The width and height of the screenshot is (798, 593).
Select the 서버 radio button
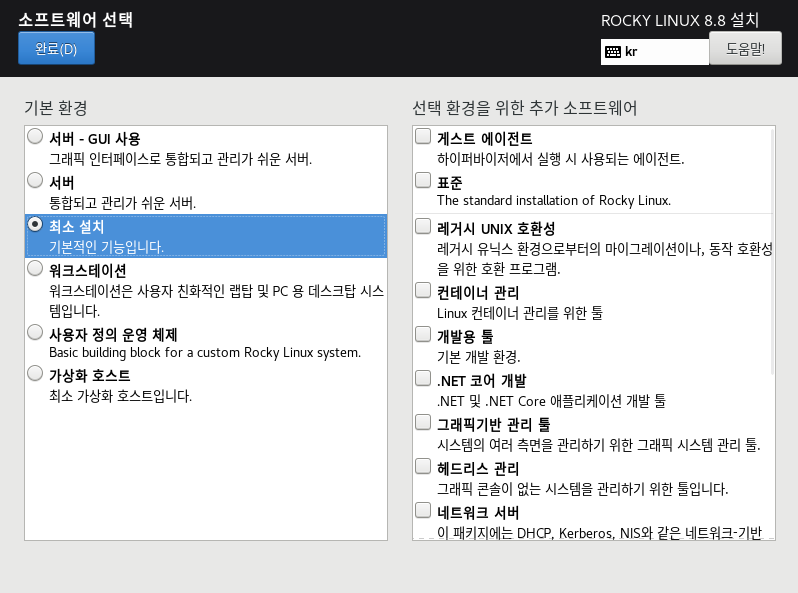[35, 180]
